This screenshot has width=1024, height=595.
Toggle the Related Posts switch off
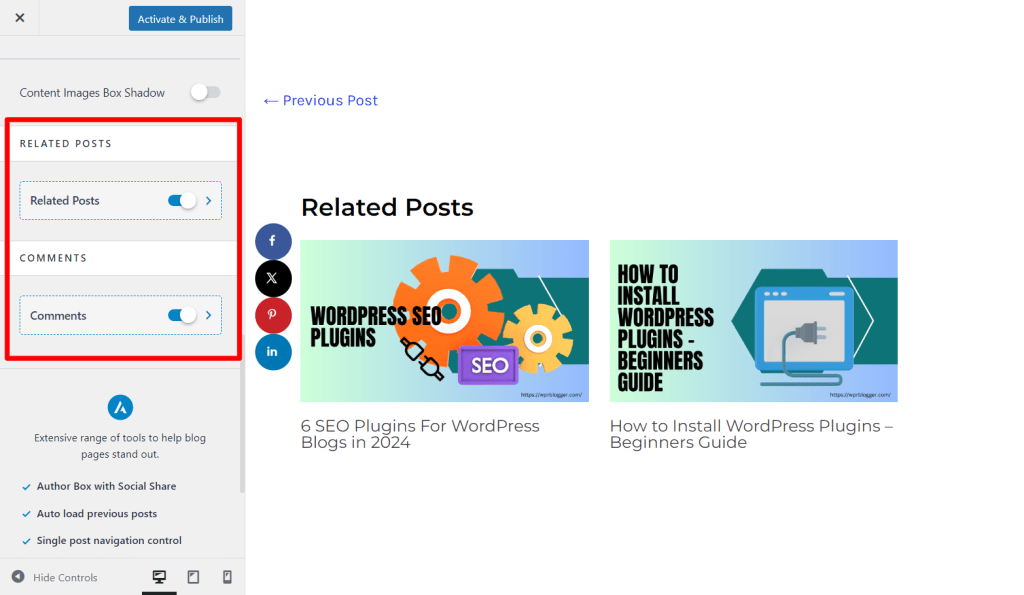click(182, 201)
